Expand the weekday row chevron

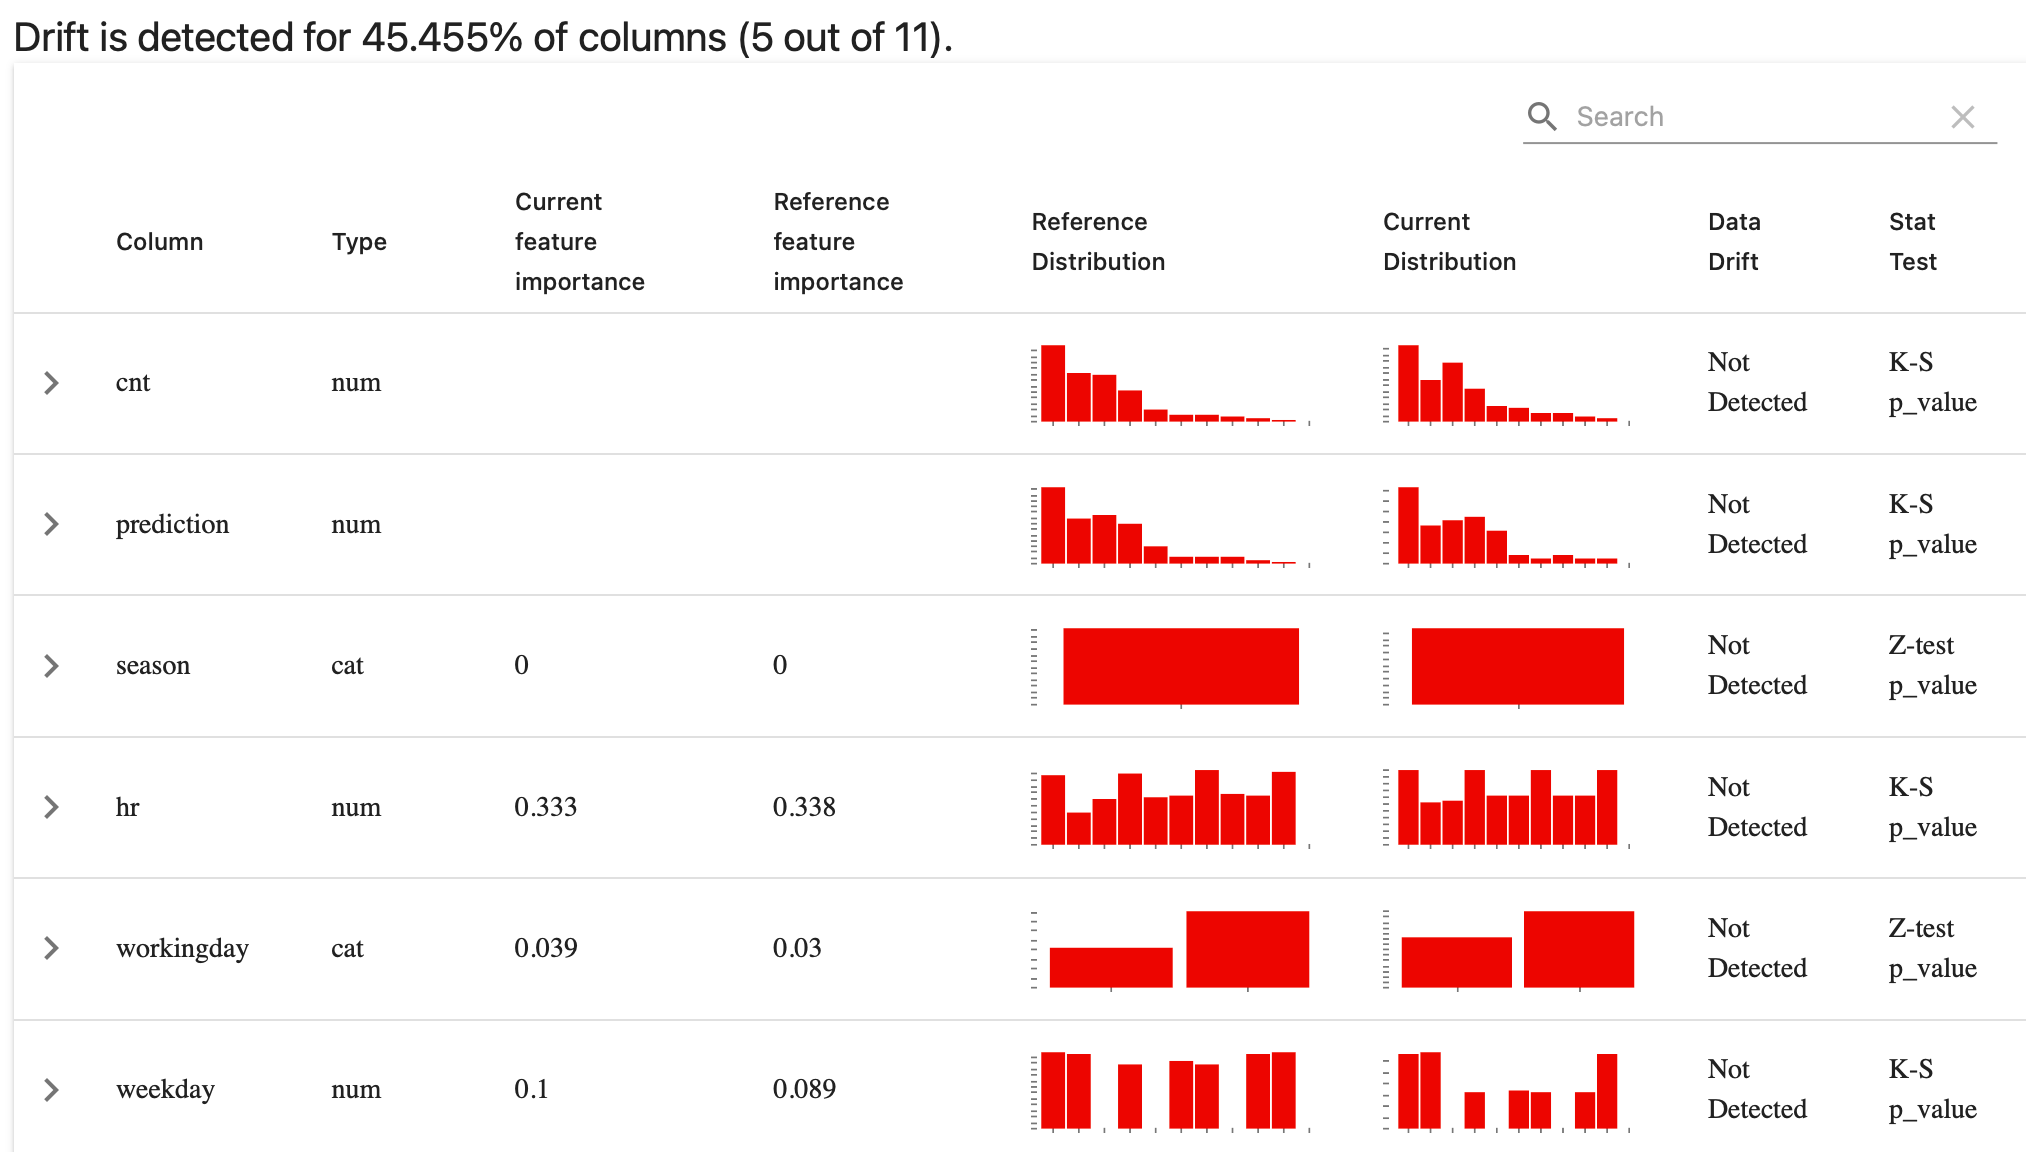(x=50, y=1090)
